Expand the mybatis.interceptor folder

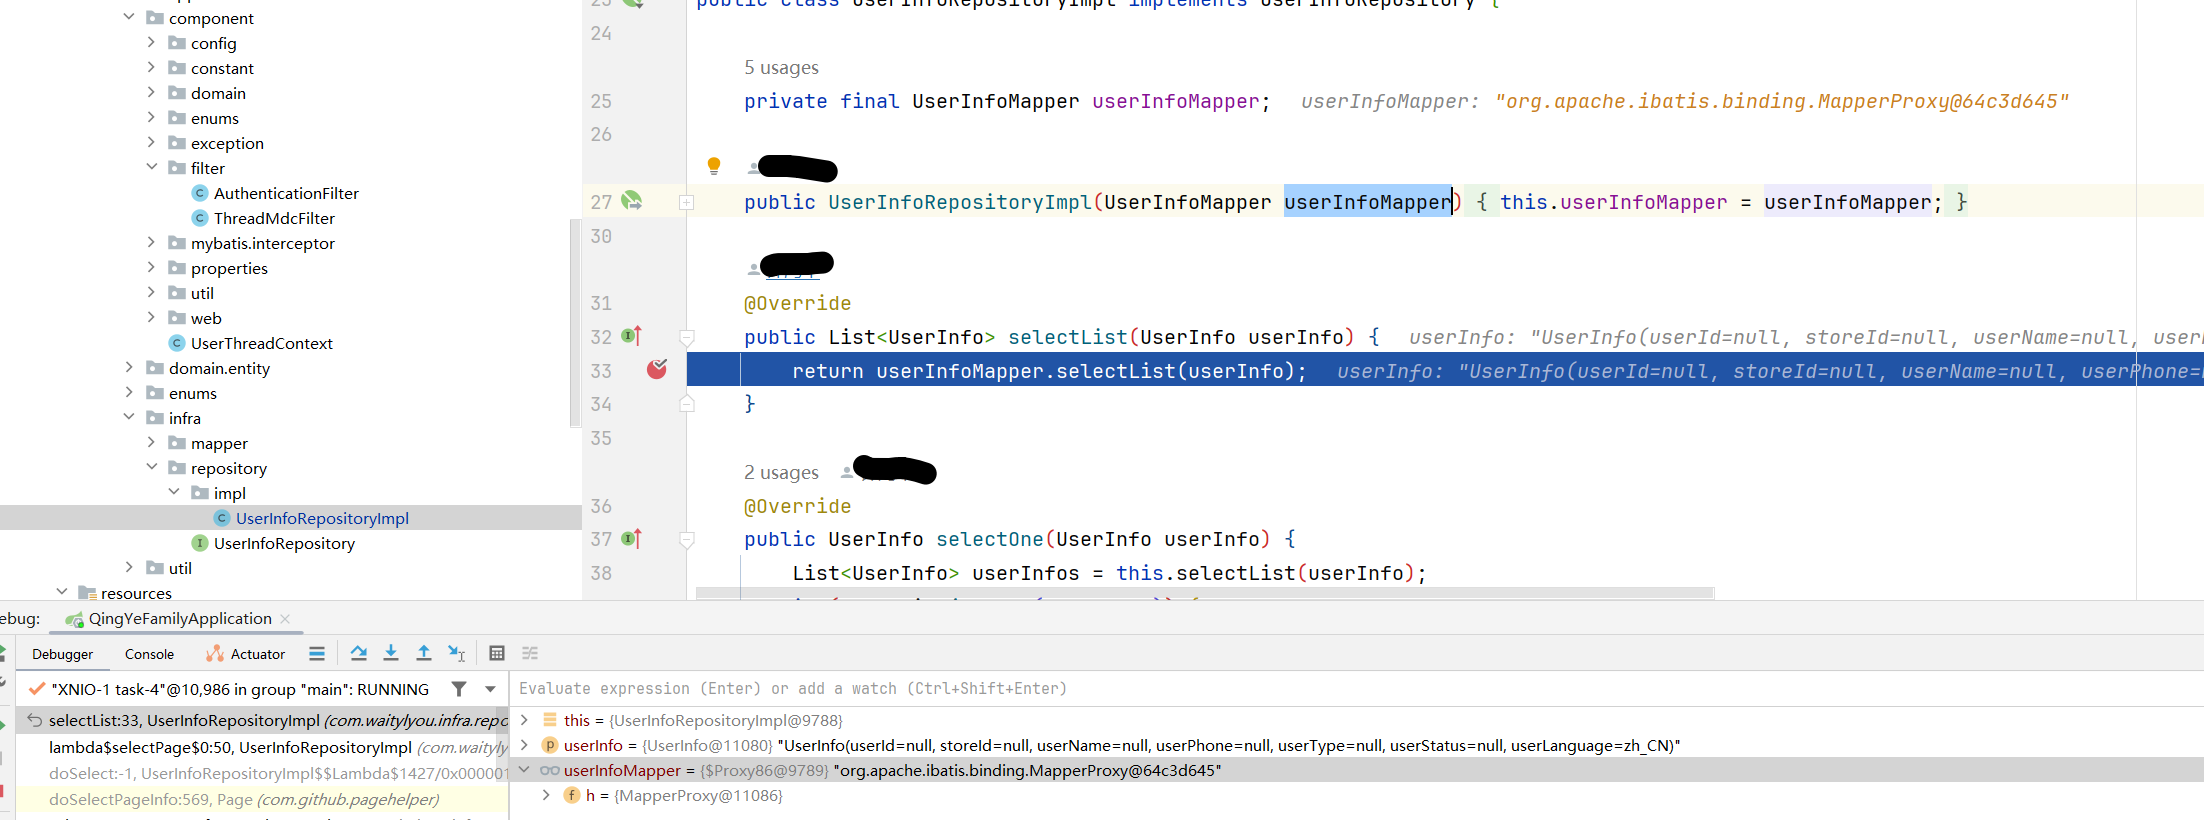151,242
